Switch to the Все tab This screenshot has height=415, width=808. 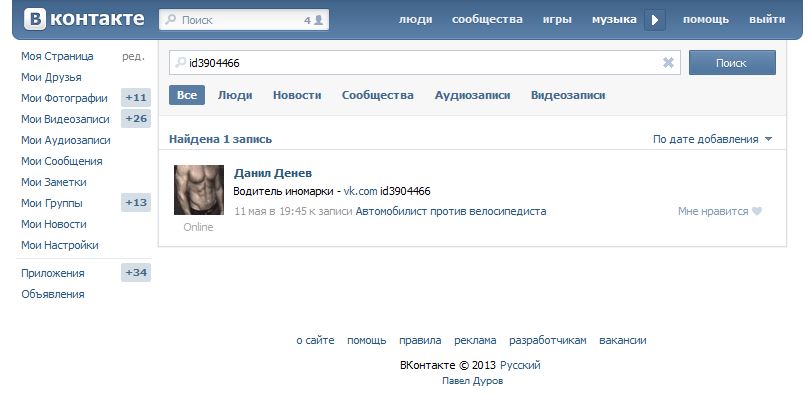[x=187, y=95]
